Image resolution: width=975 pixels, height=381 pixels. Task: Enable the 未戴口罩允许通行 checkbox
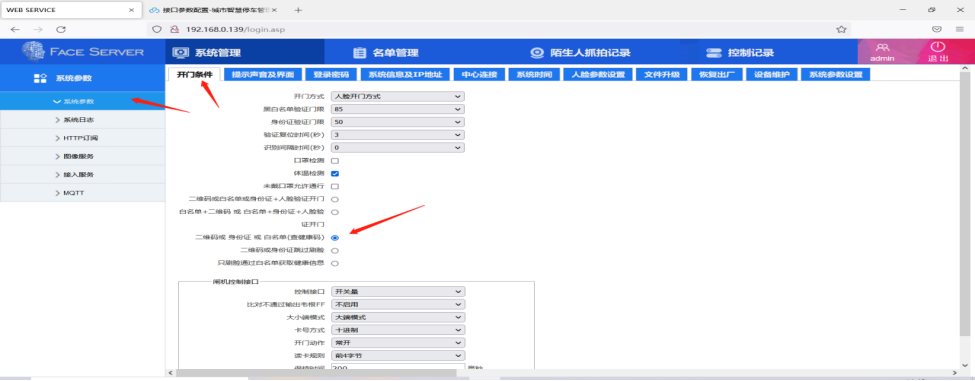335,186
